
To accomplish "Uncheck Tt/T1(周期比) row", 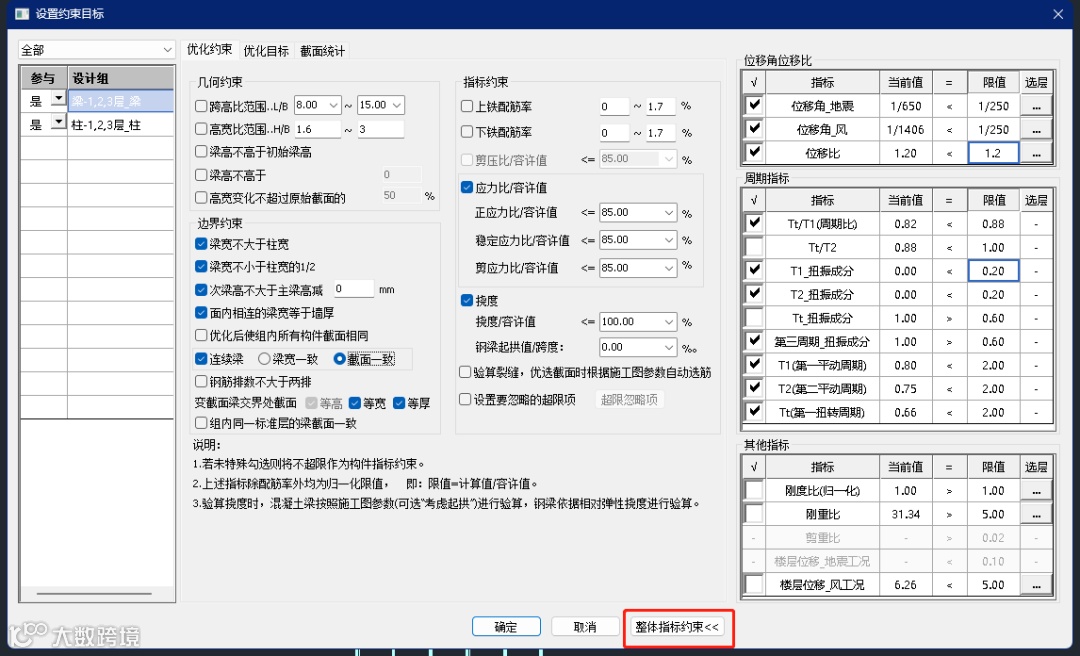I will tap(754, 223).
